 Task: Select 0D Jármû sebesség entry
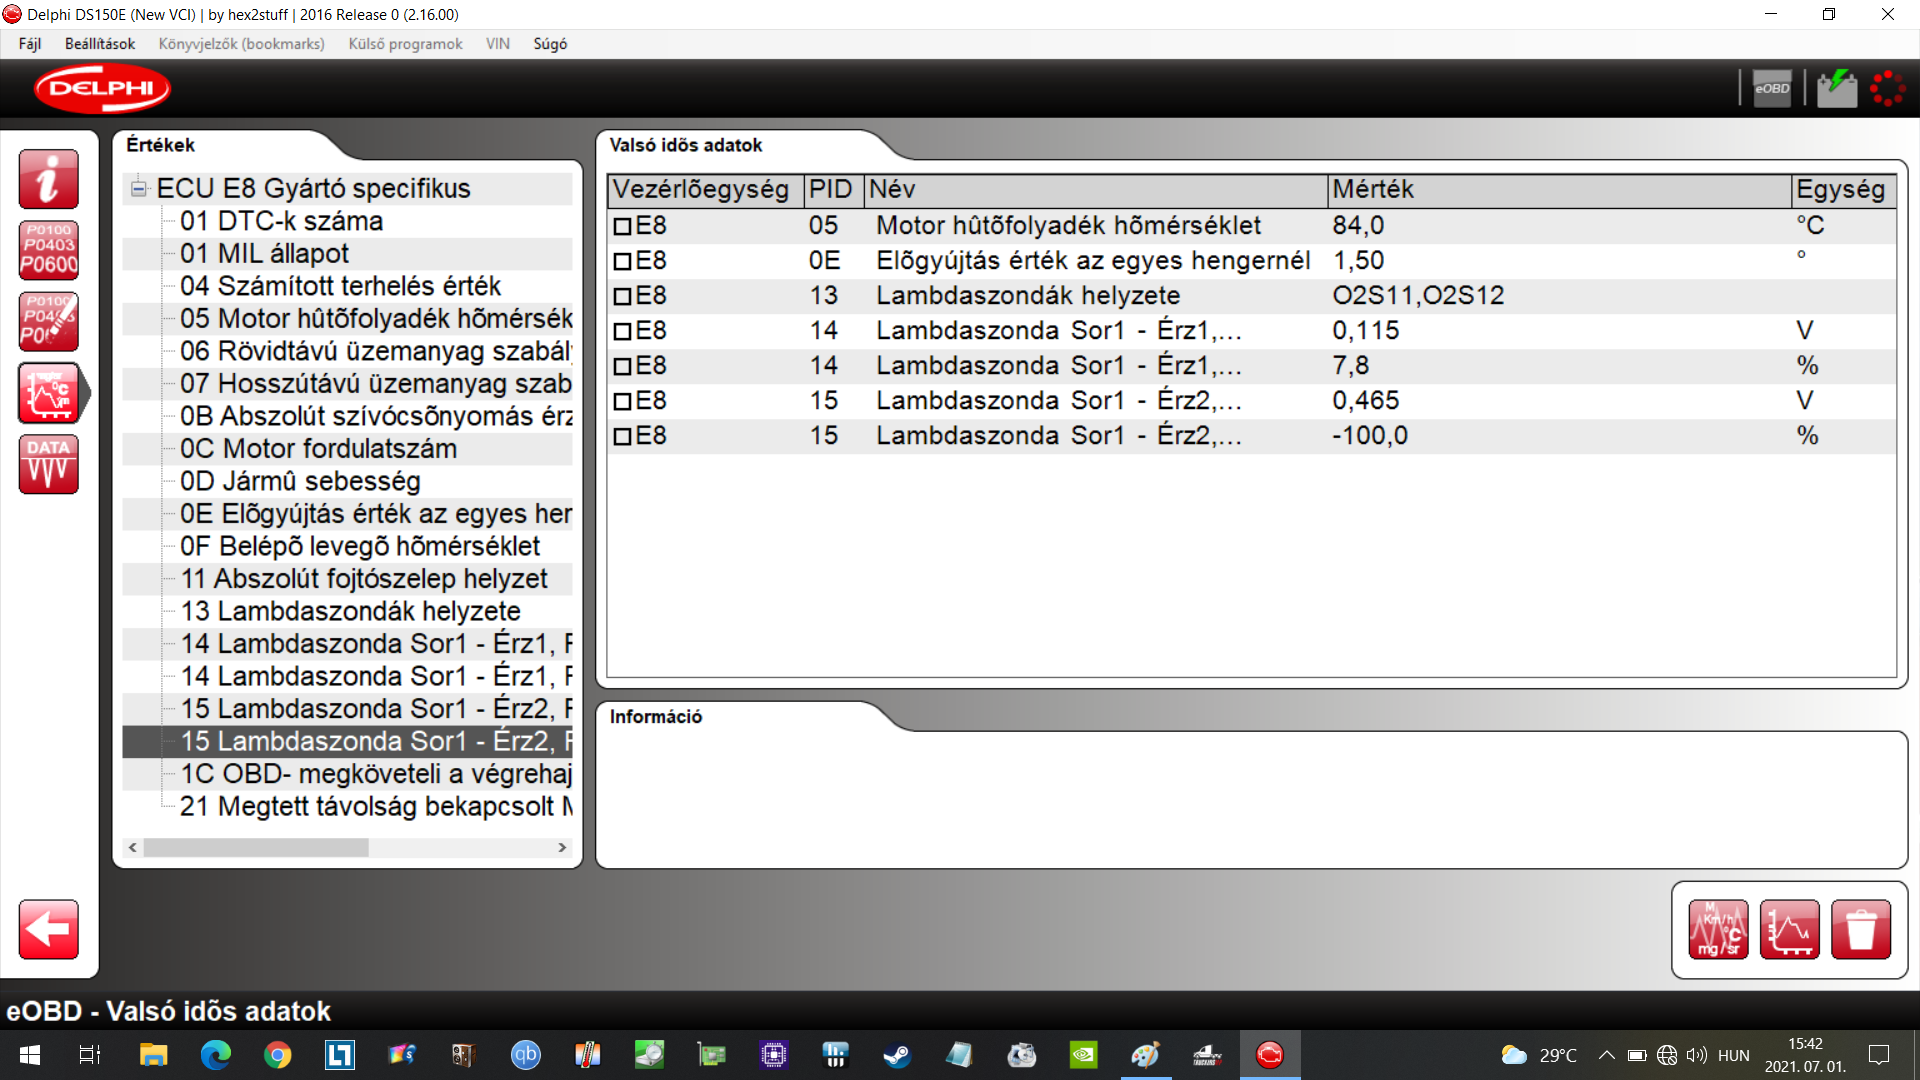pyautogui.click(x=300, y=481)
